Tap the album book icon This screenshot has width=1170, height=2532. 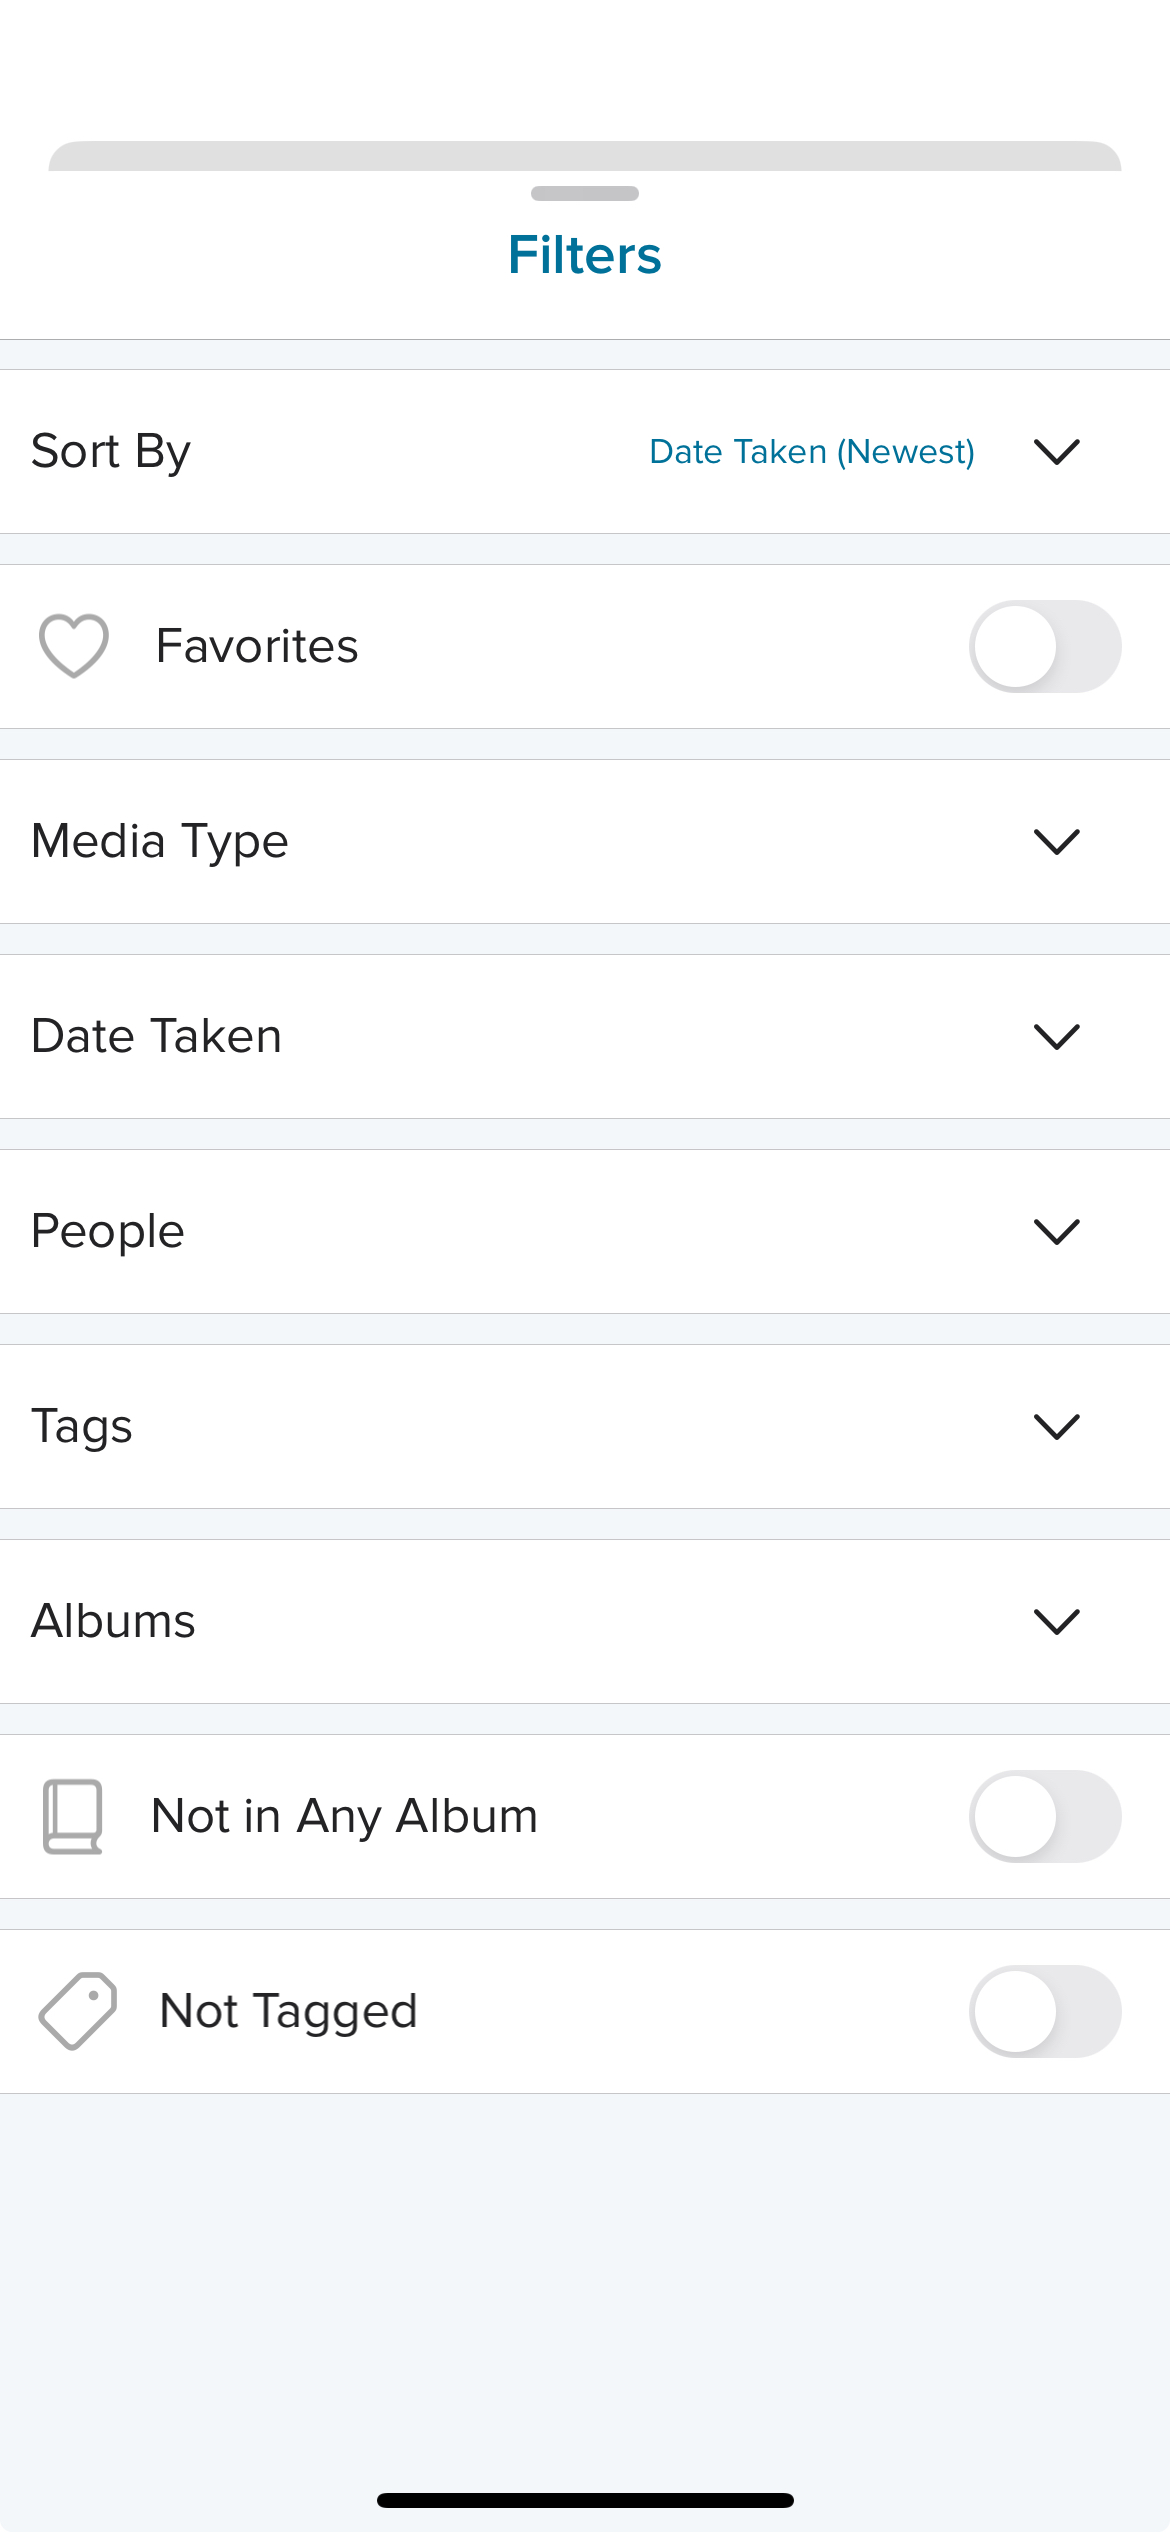coord(73,1816)
